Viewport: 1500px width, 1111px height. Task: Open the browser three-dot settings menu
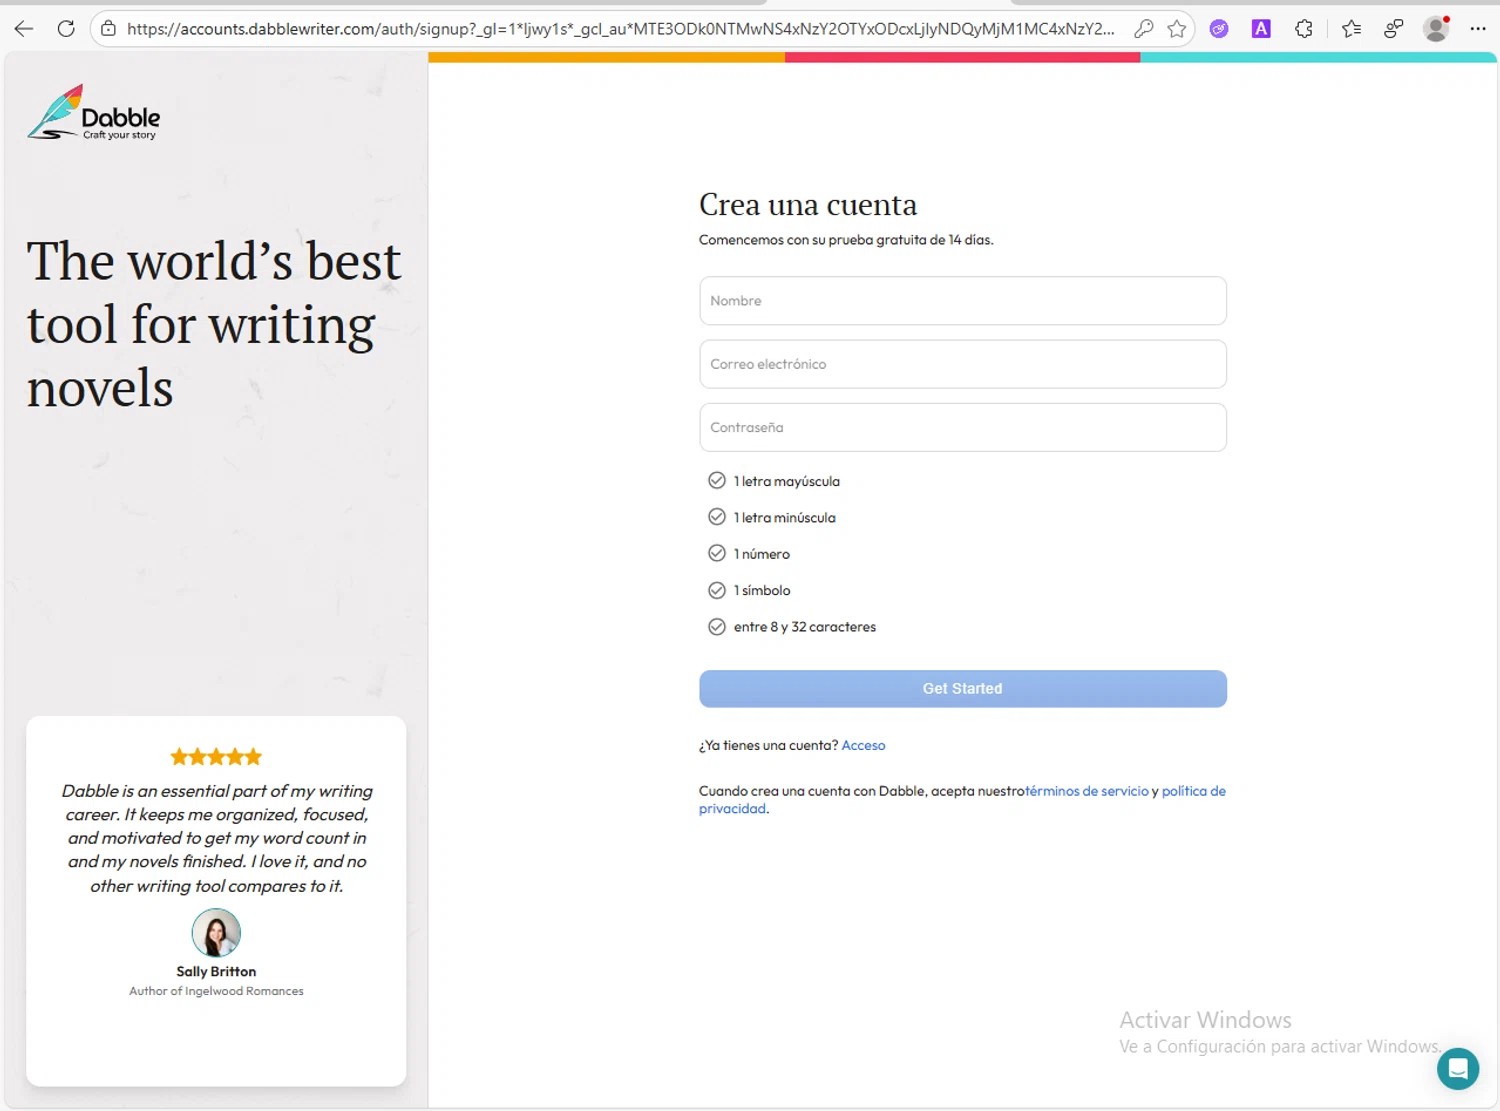pyautogui.click(x=1478, y=29)
